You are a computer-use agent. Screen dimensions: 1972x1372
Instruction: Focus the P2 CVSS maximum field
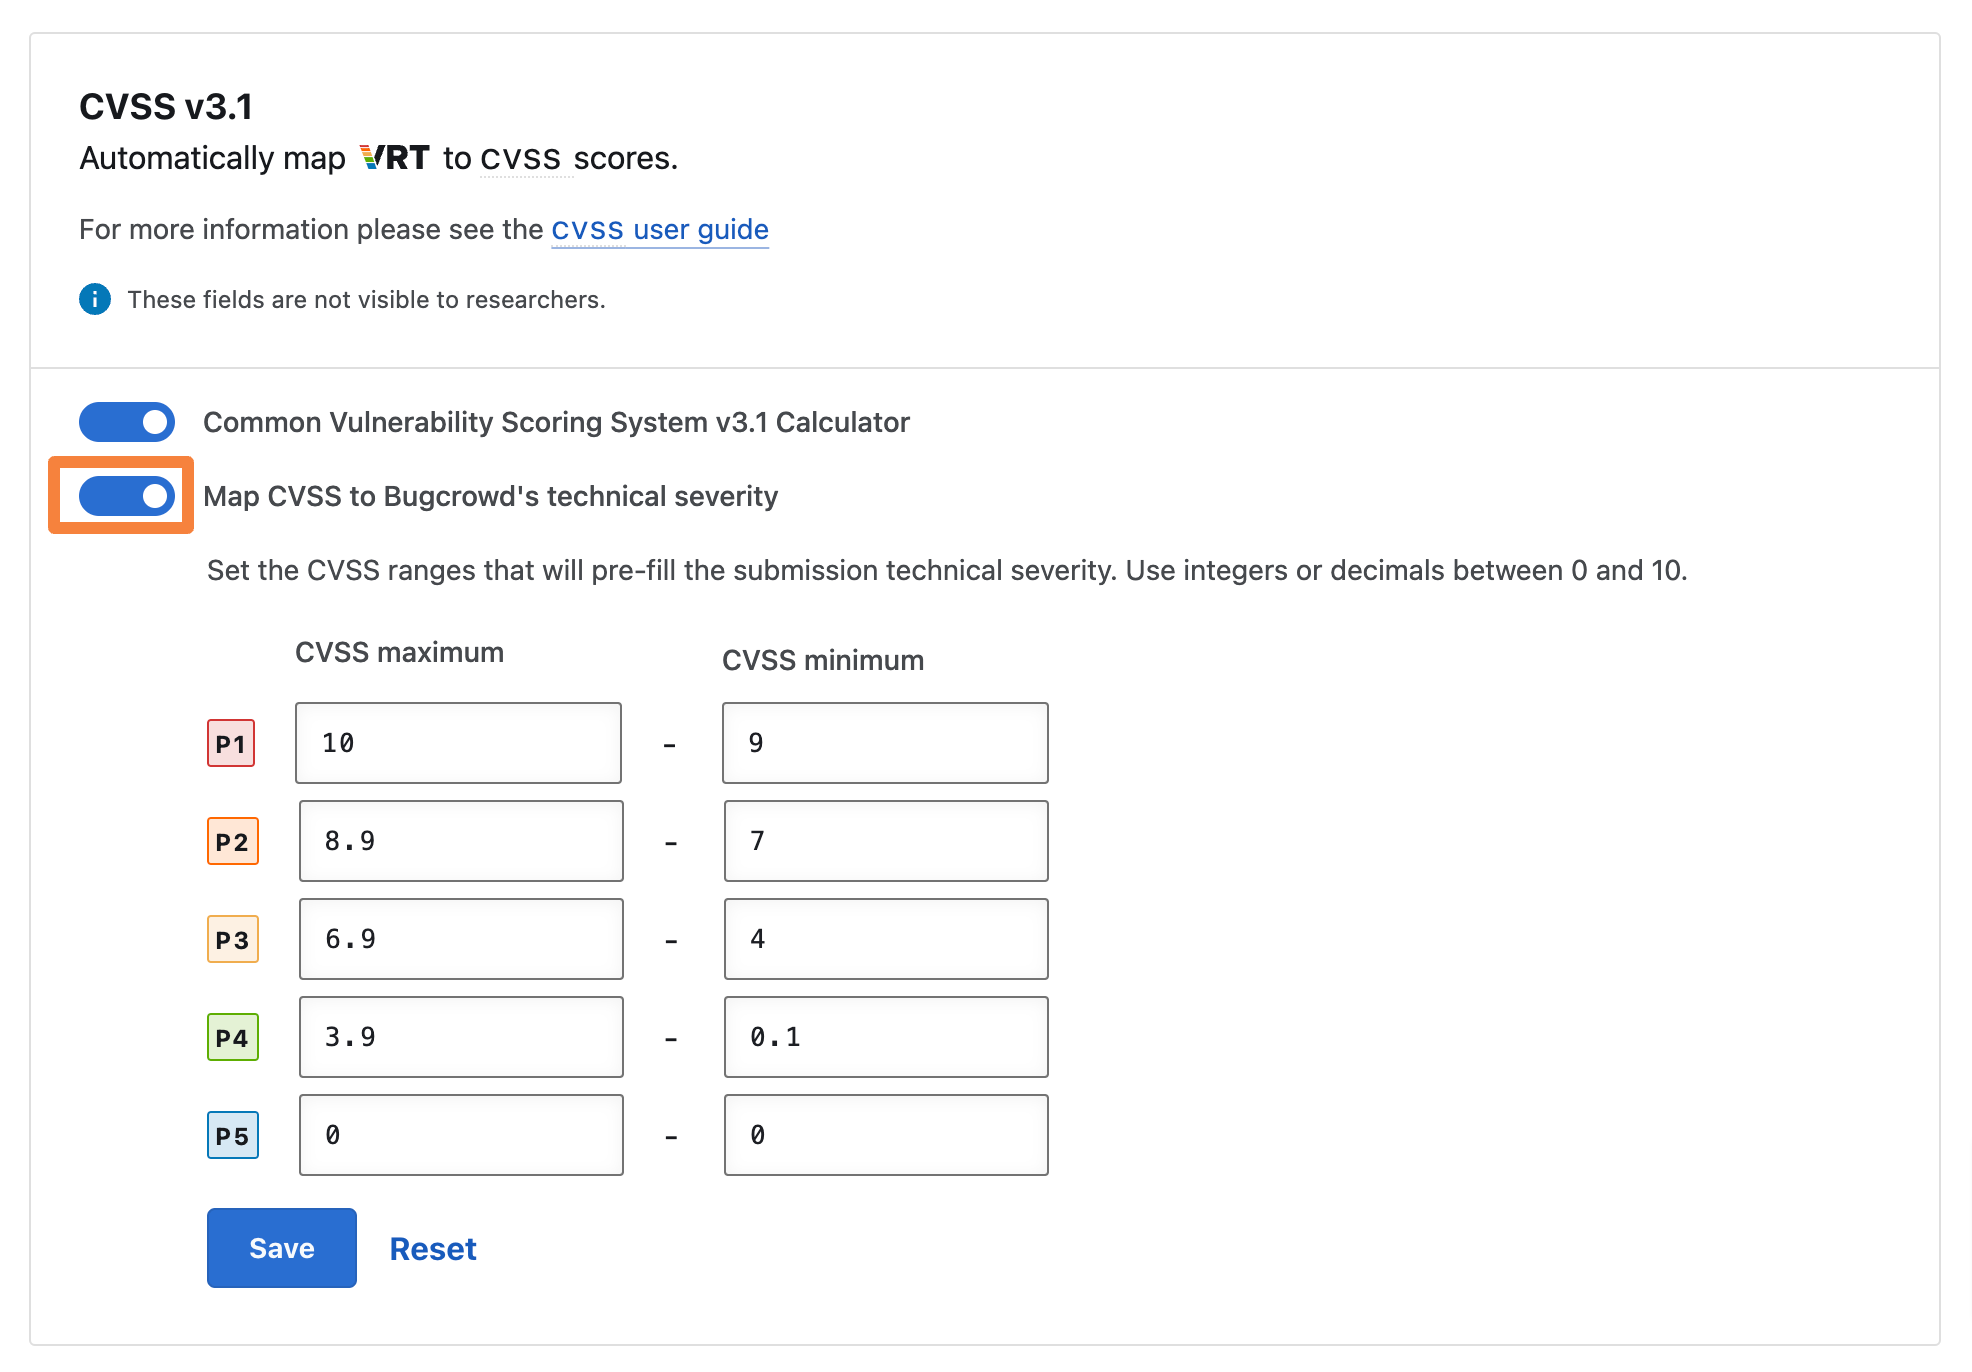461,841
